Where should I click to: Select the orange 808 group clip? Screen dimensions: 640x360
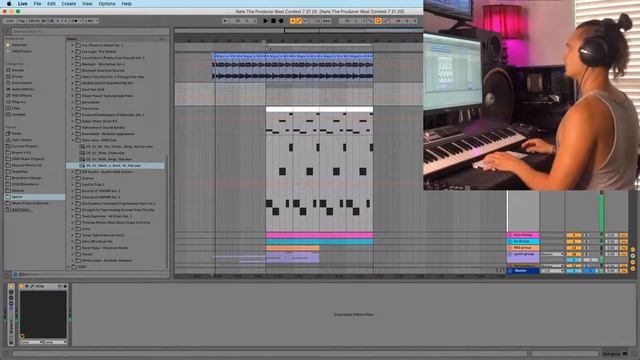click(x=293, y=248)
